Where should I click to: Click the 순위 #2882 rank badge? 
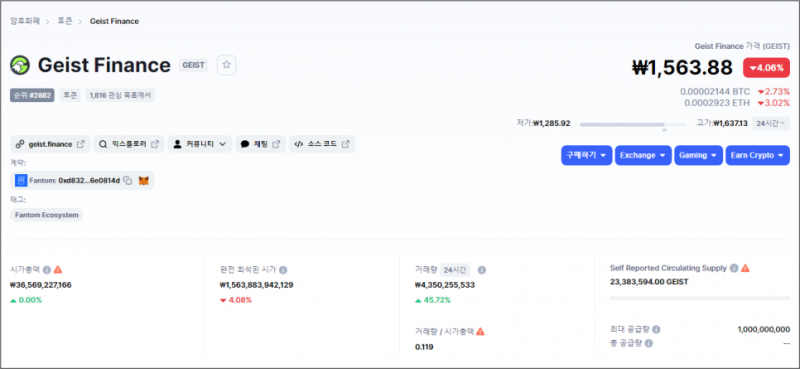32,95
